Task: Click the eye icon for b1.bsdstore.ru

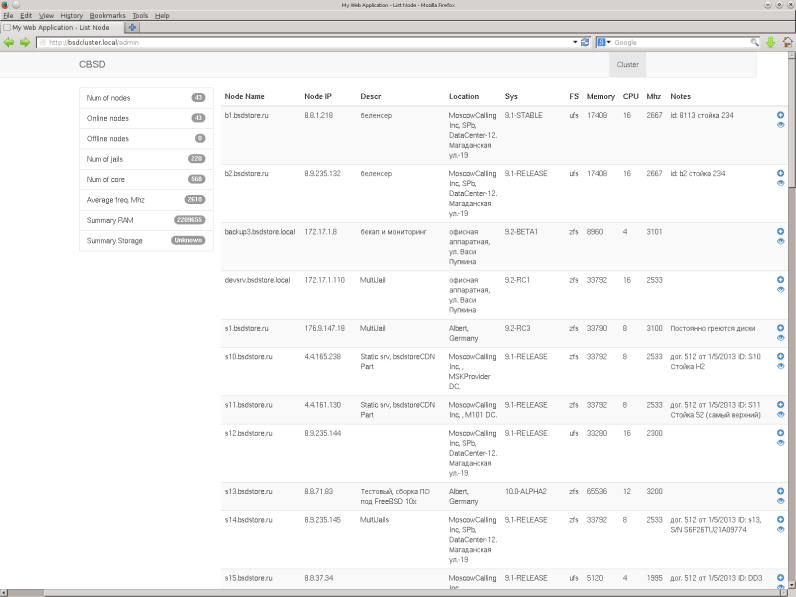Action: 780,125
